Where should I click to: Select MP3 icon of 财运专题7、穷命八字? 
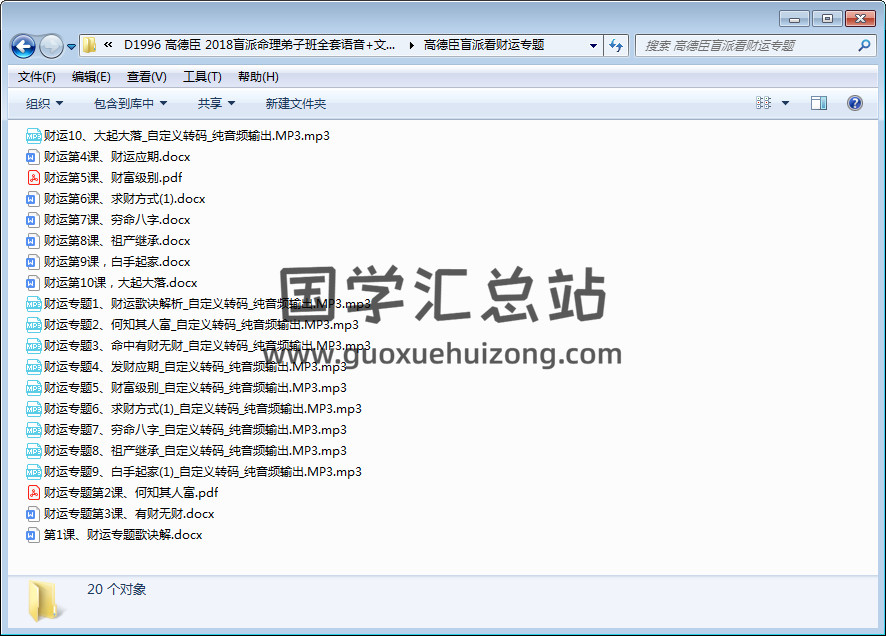[33, 430]
